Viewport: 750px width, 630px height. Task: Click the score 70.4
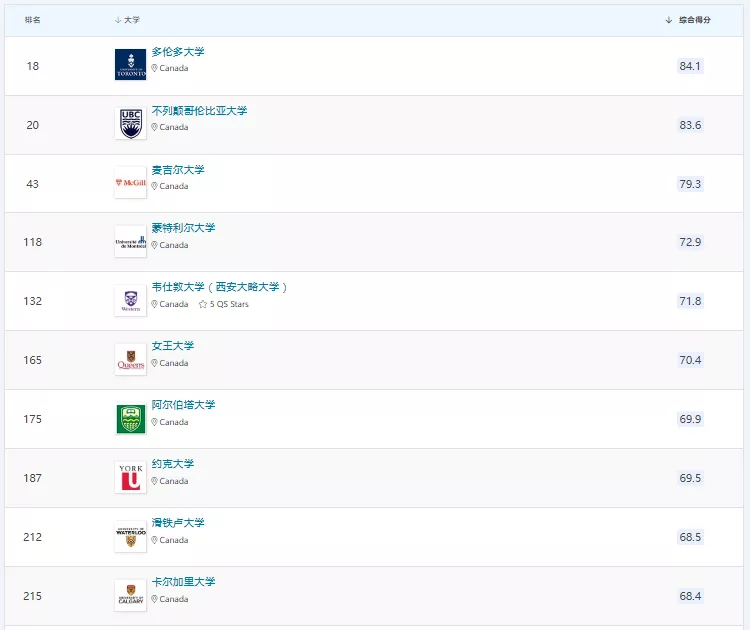tap(690, 360)
